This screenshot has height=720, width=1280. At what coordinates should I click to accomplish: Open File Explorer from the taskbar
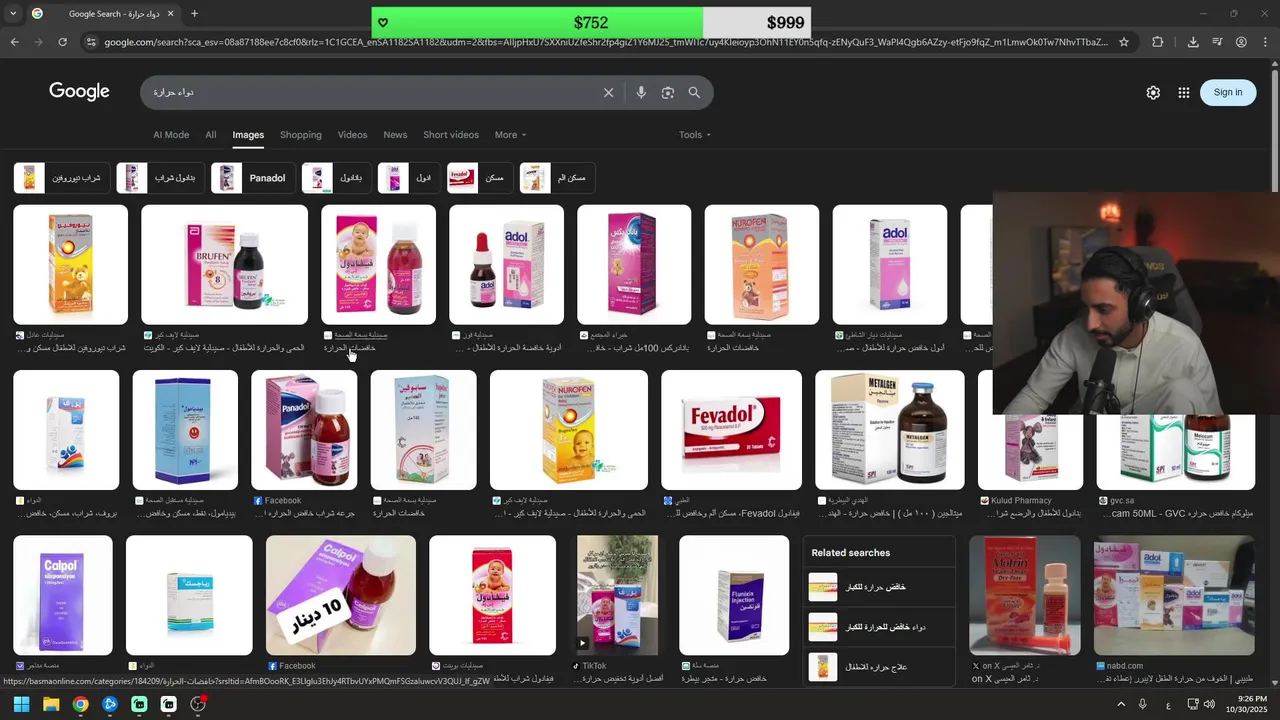(51, 704)
